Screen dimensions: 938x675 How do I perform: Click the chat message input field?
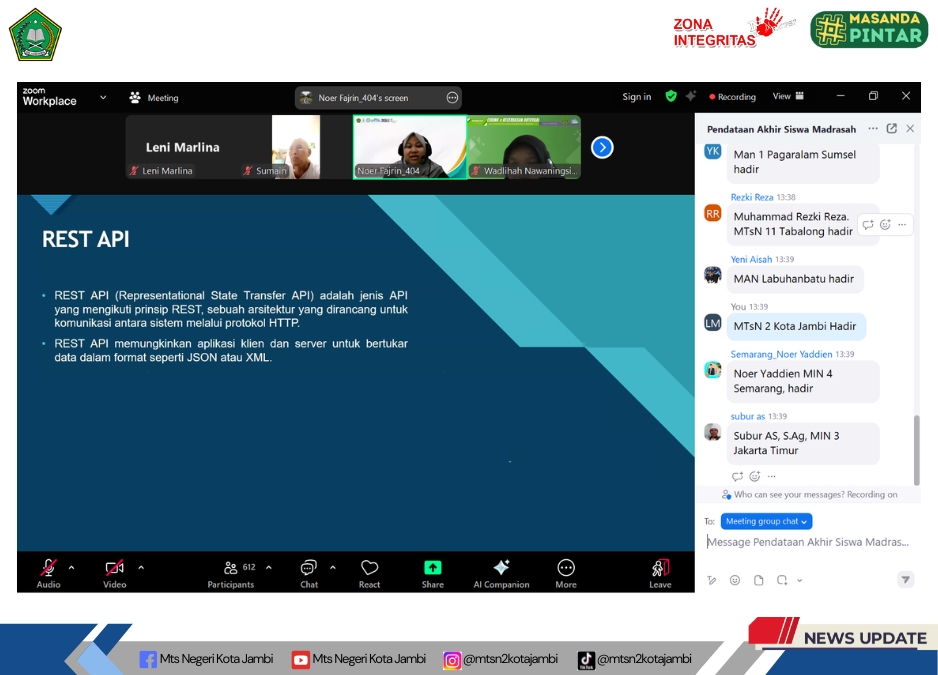pyautogui.click(x=808, y=542)
